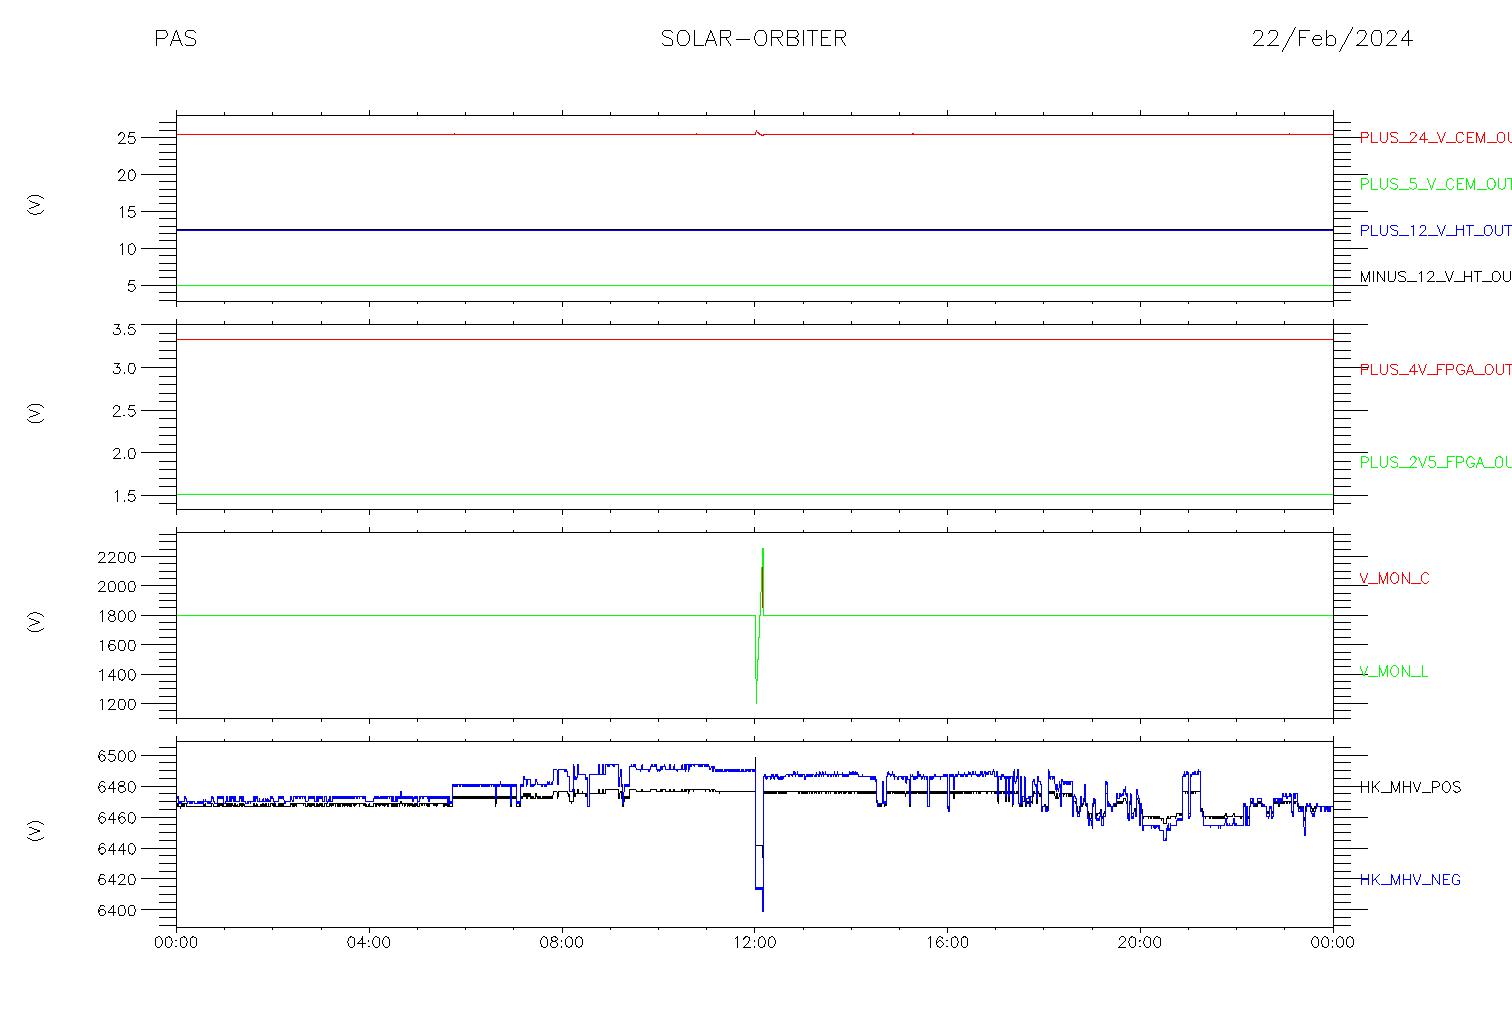Click the PLUS_2V5_FPGA_OU legend label
1512x1020 pixels.
pyautogui.click(x=1435, y=462)
